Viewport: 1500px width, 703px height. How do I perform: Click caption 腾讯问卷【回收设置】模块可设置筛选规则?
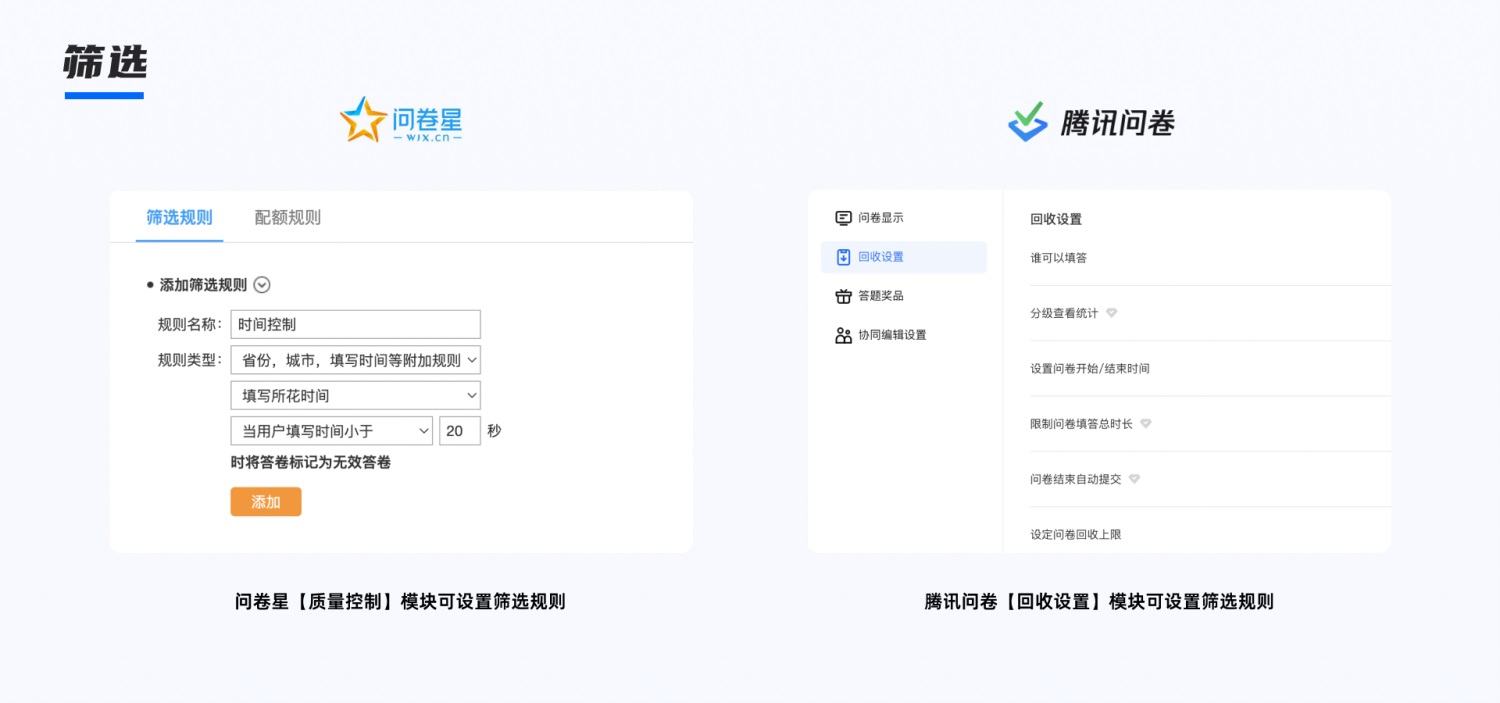pos(1099,601)
